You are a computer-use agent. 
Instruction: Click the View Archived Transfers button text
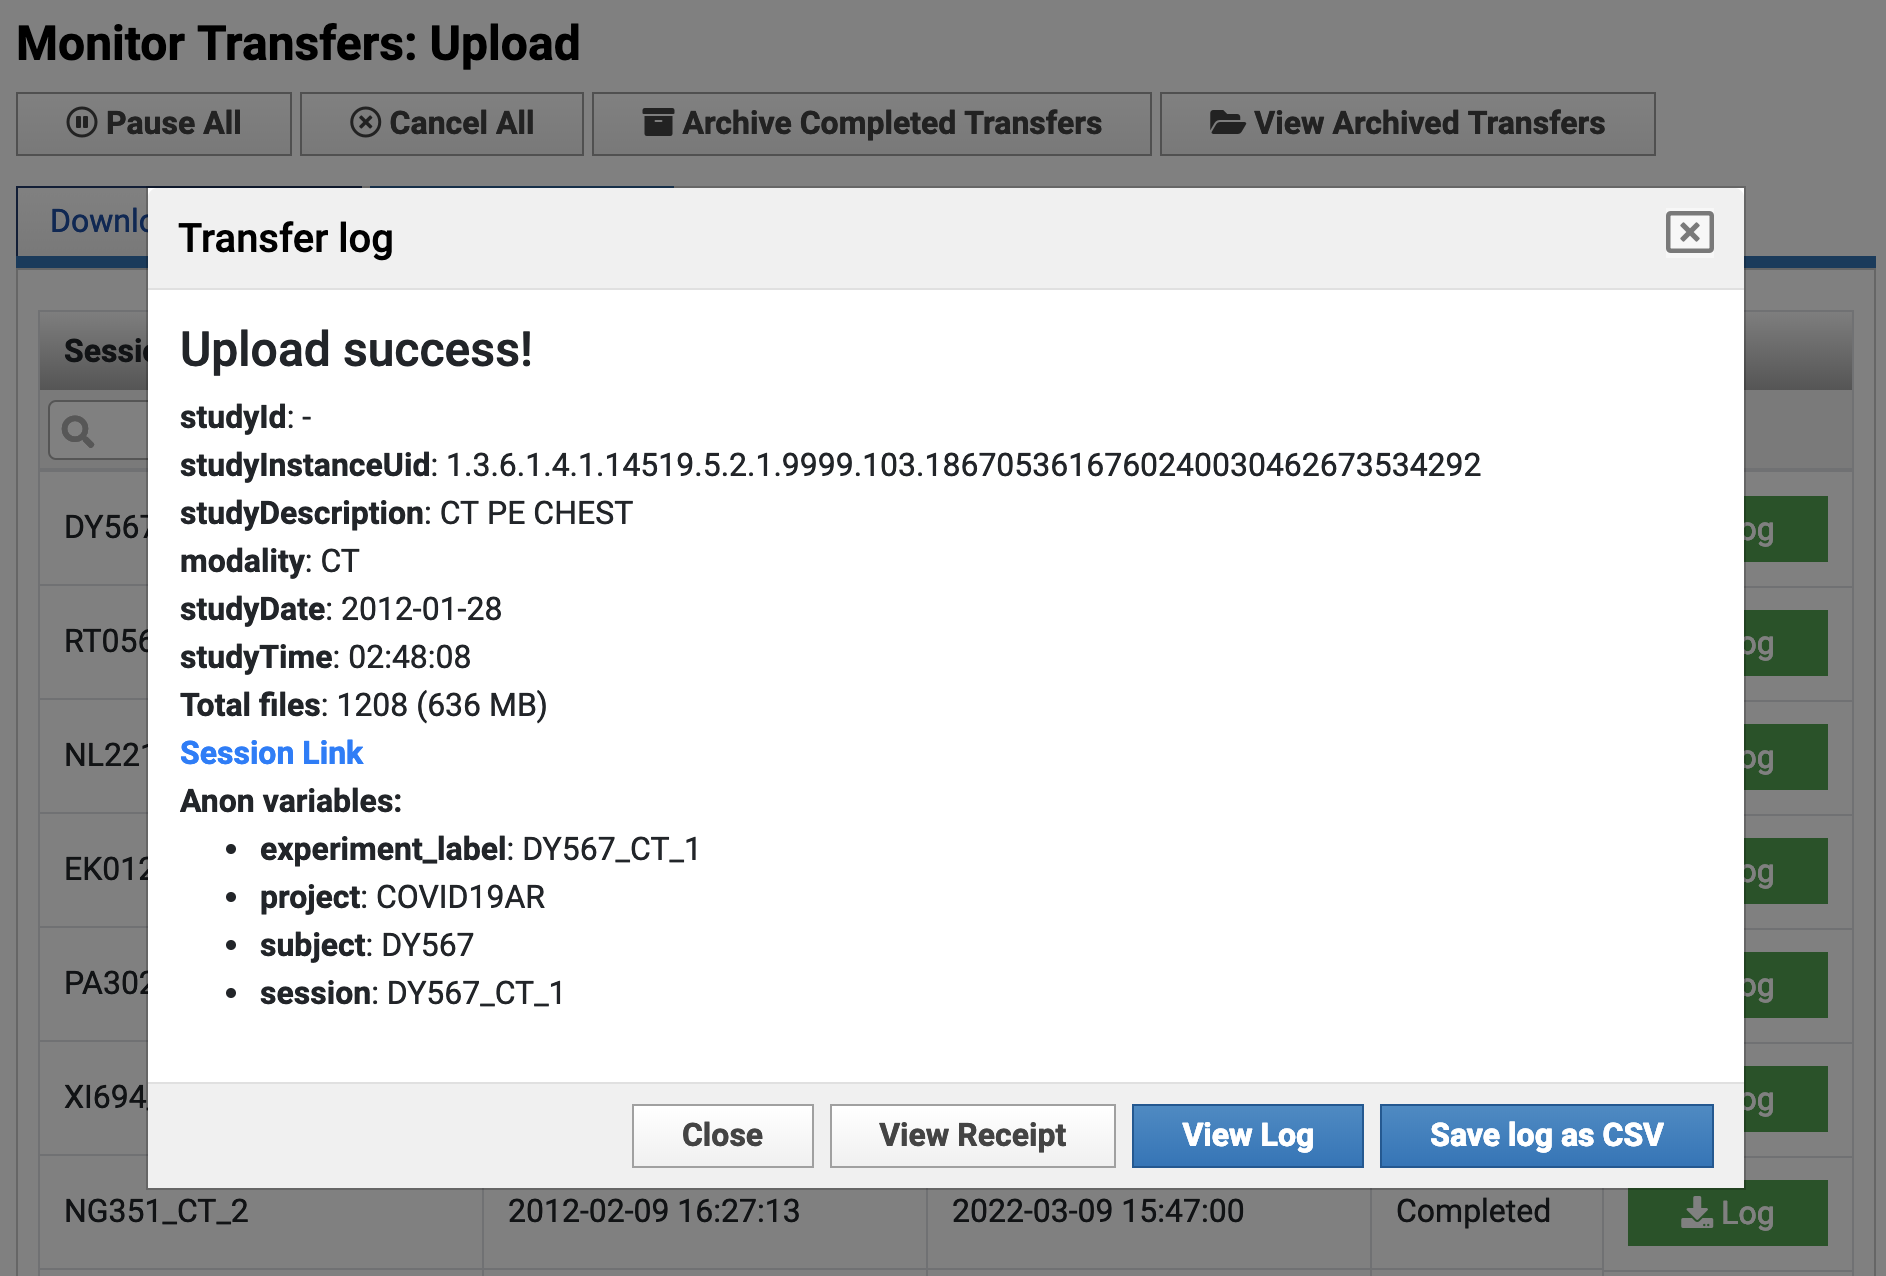coord(1429,123)
